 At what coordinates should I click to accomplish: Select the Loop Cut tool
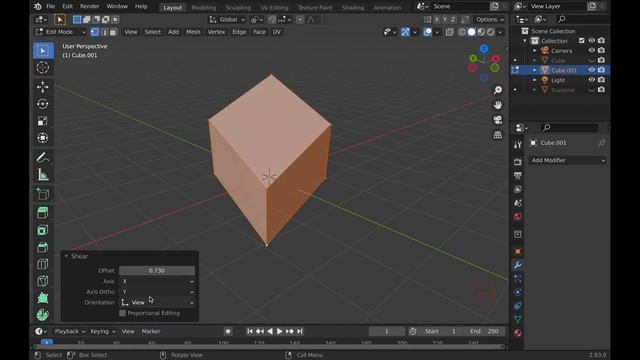[43, 264]
